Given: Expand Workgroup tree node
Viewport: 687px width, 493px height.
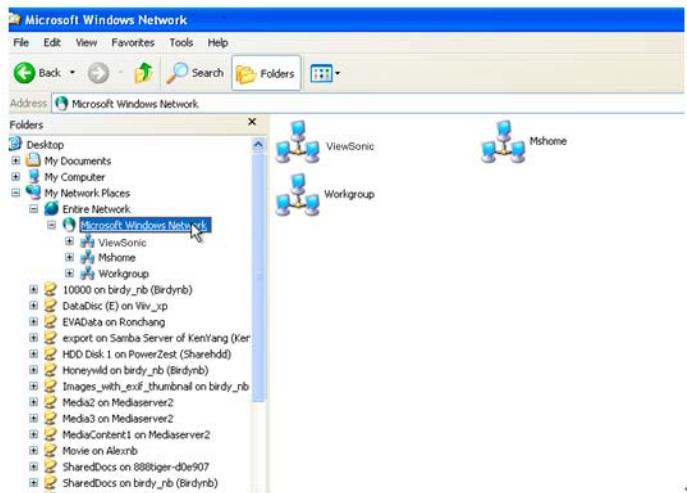Looking at the screenshot, I should tap(69, 273).
